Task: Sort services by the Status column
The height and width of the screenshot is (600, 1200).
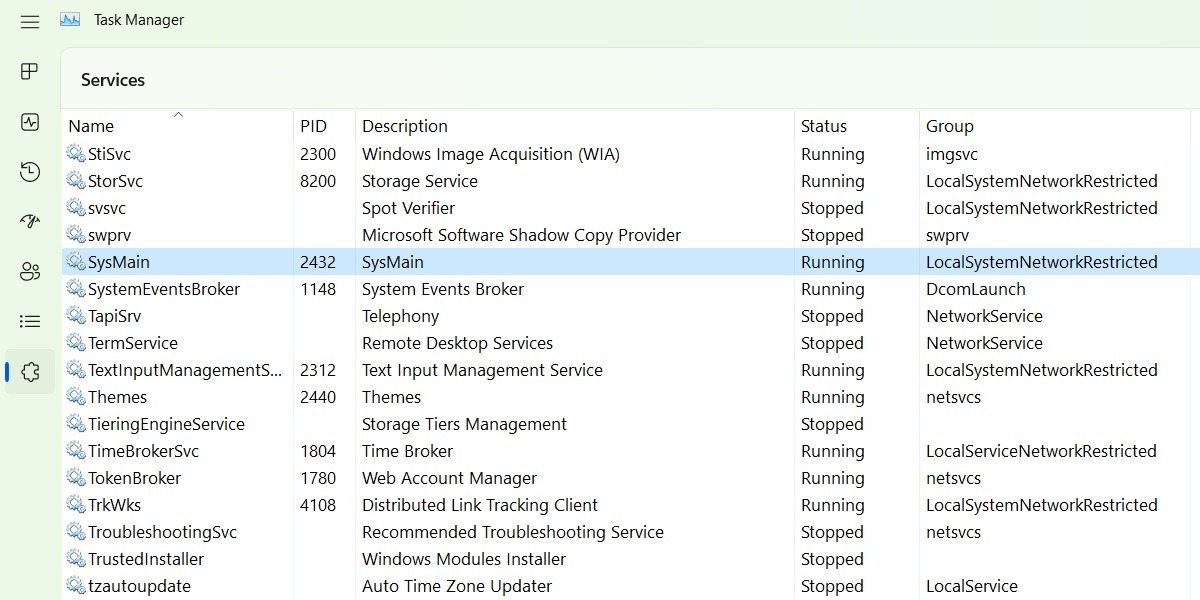Action: coord(824,126)
